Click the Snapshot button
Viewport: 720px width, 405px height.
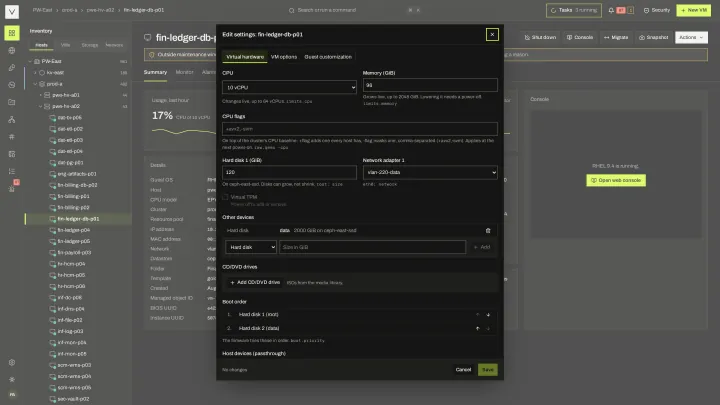(653, 37)
